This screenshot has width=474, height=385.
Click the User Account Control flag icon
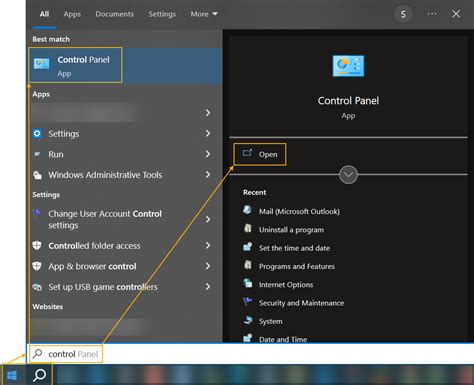click(x=37, y=213)
